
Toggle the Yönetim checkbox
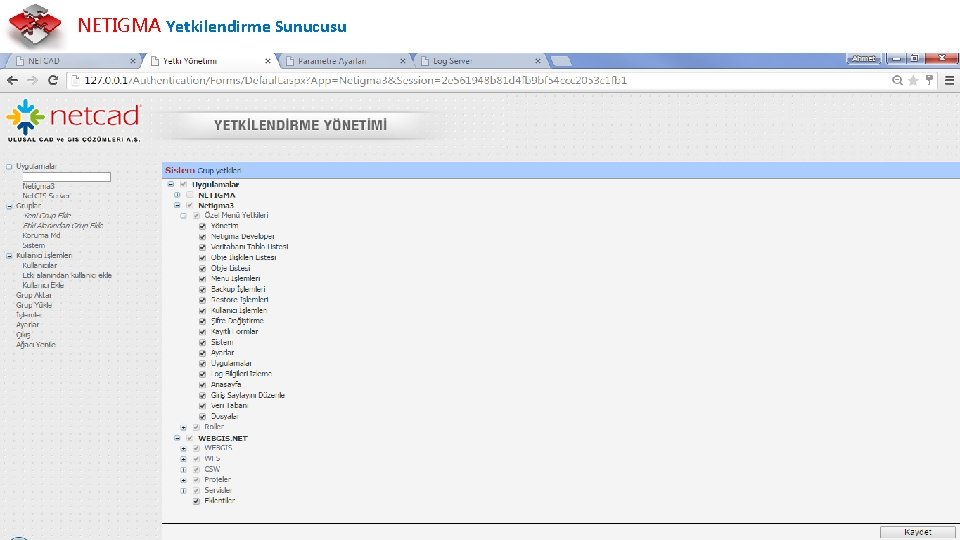point(203,226)
